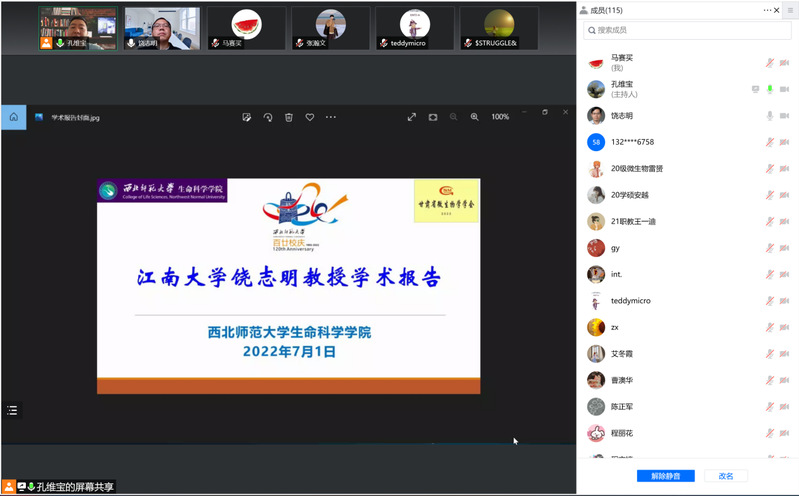This screenshot has width=799, height=496.
Task: Toggle the filmstrip list icon at bottom left
Action: [x=12, y=410]
